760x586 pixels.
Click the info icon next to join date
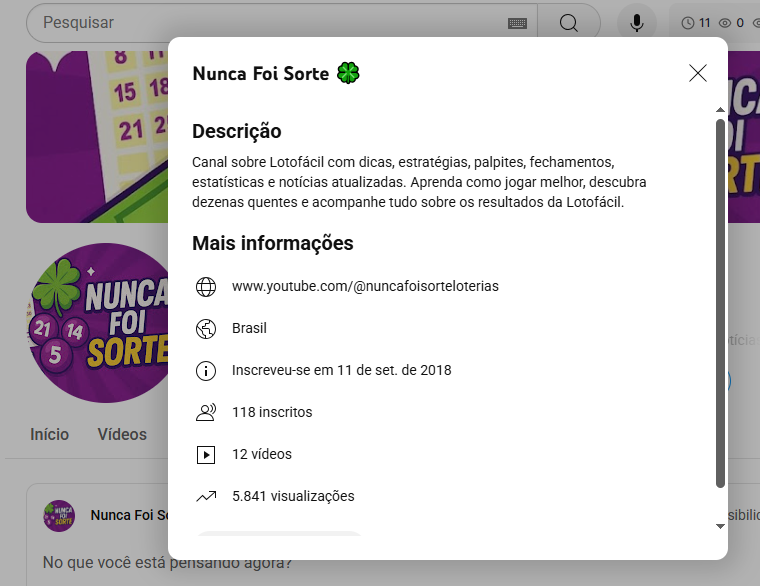pos(206,371)
